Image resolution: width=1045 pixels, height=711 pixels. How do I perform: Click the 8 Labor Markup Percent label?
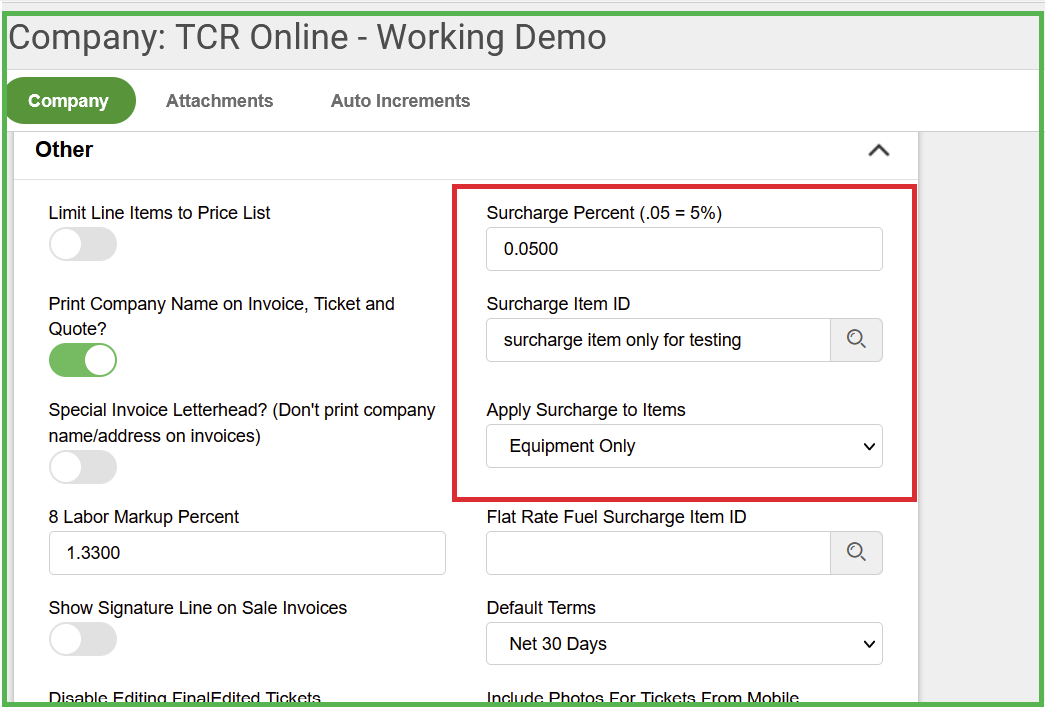pyautogui.click(x=143, y=516)
